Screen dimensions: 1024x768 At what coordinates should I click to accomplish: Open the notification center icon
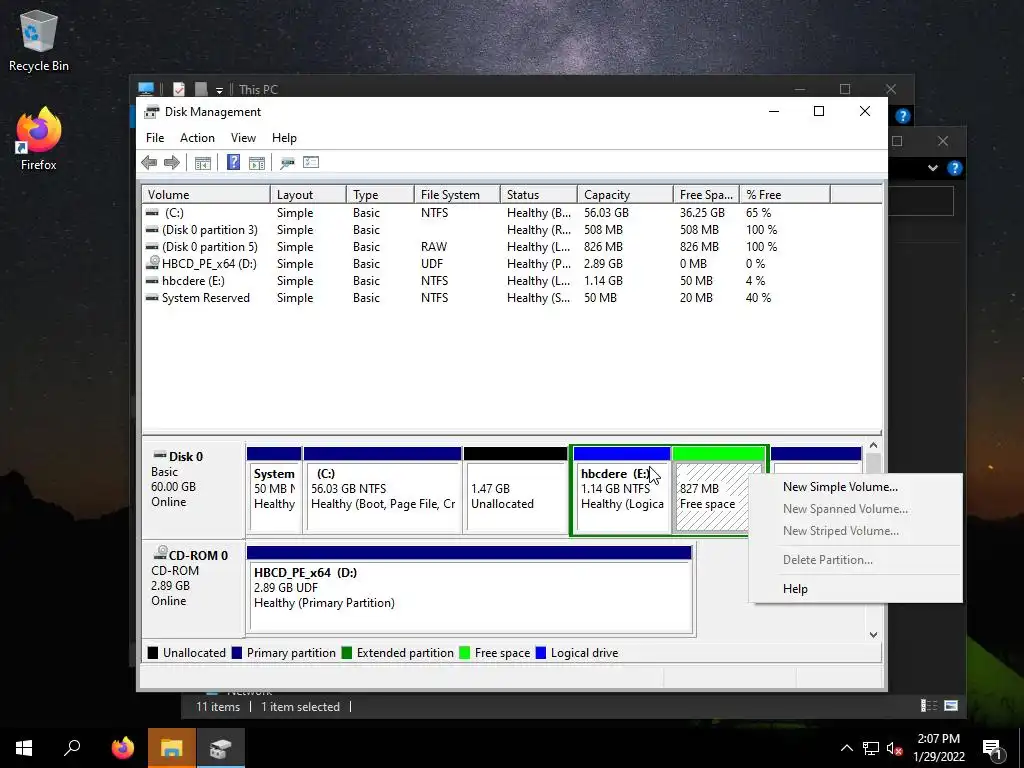tap(993, 750)
